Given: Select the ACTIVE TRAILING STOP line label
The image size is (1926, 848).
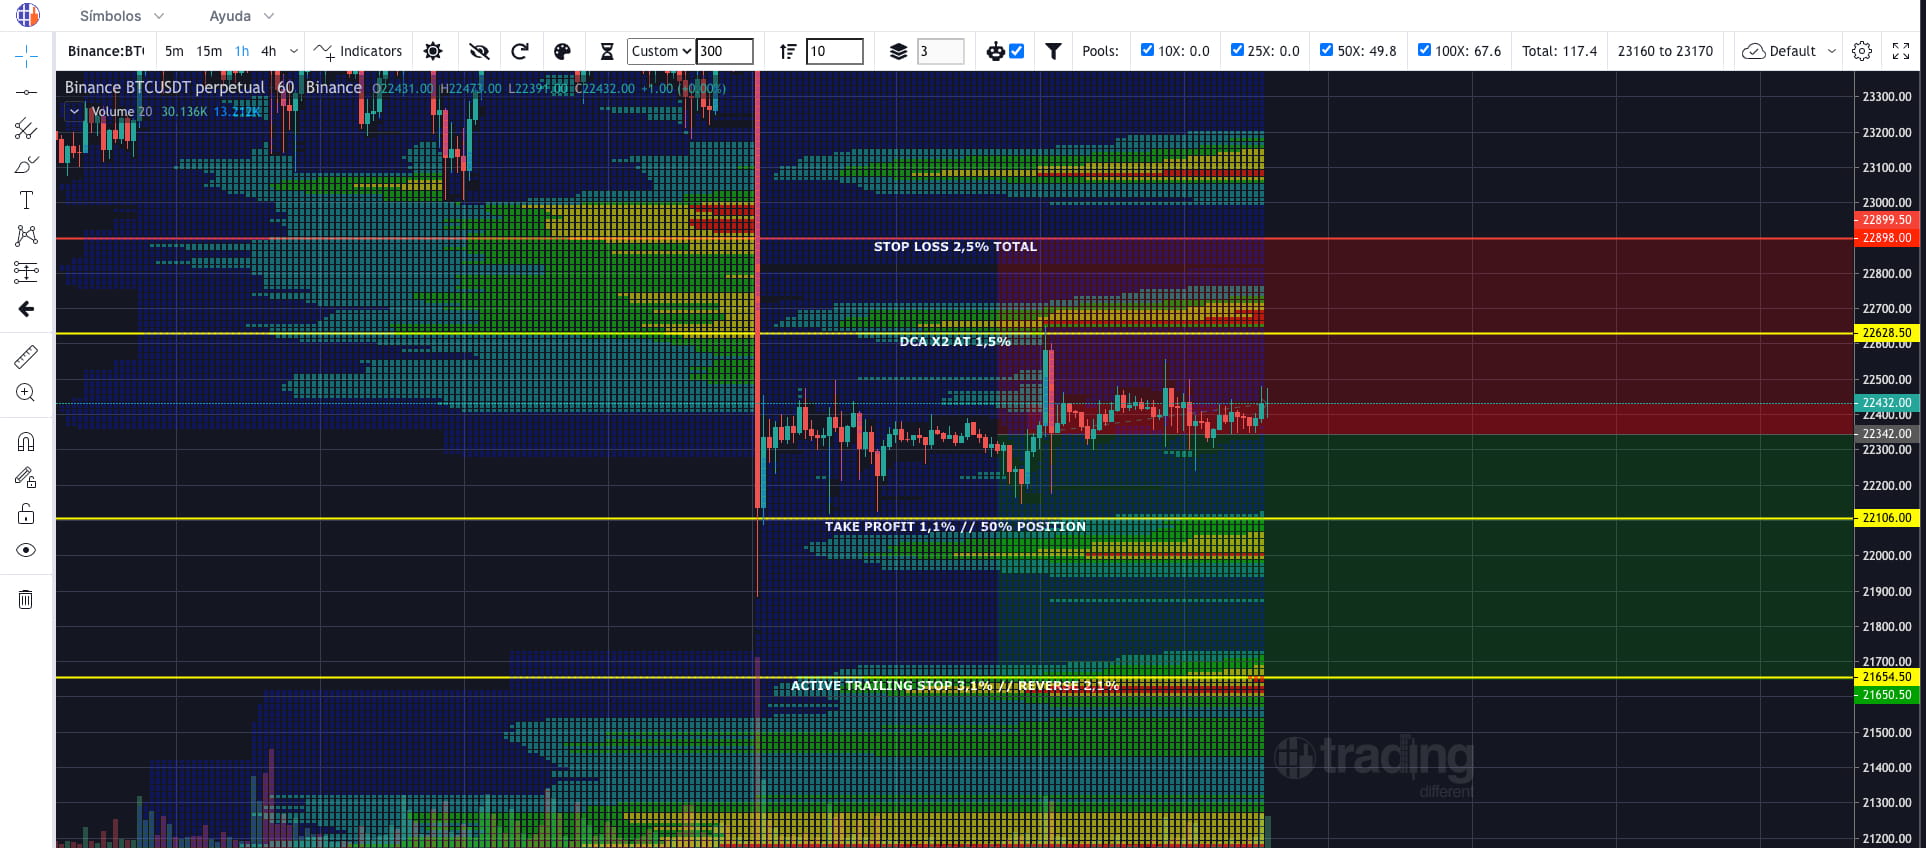Looking at the screenshot, I should tap(955, 685).
